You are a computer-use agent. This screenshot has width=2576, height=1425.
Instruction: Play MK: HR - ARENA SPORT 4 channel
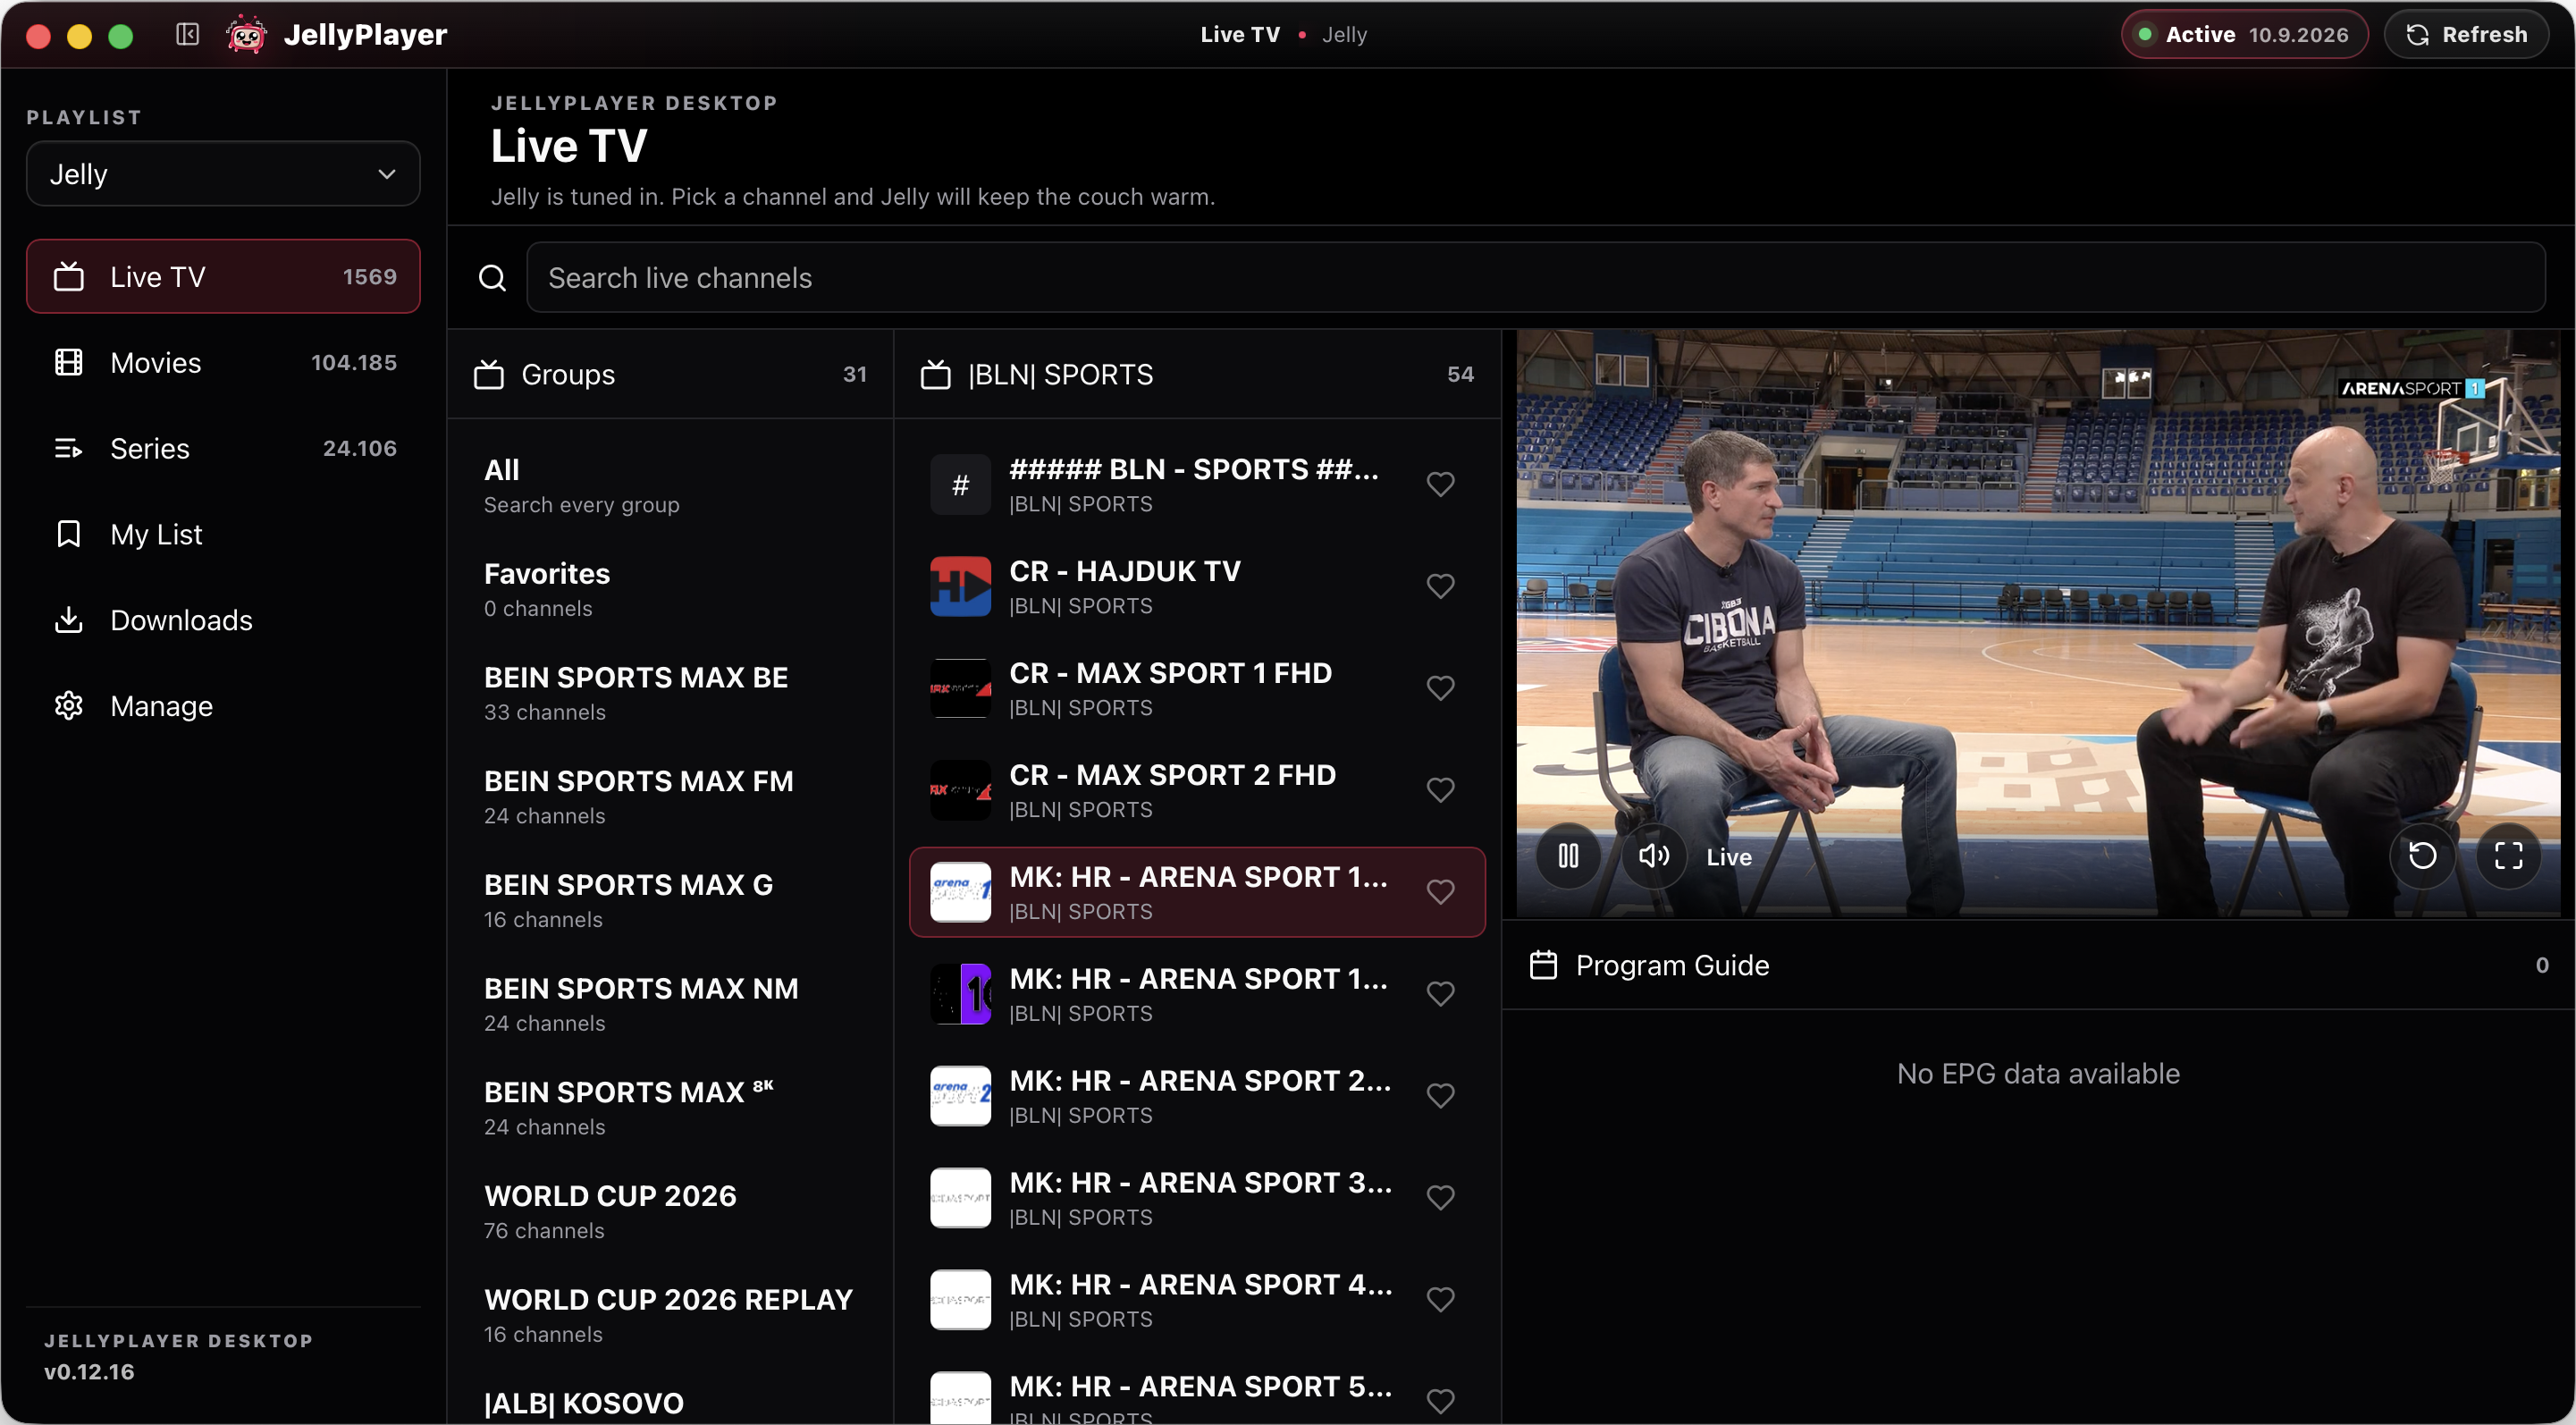click(1197, 1300)
